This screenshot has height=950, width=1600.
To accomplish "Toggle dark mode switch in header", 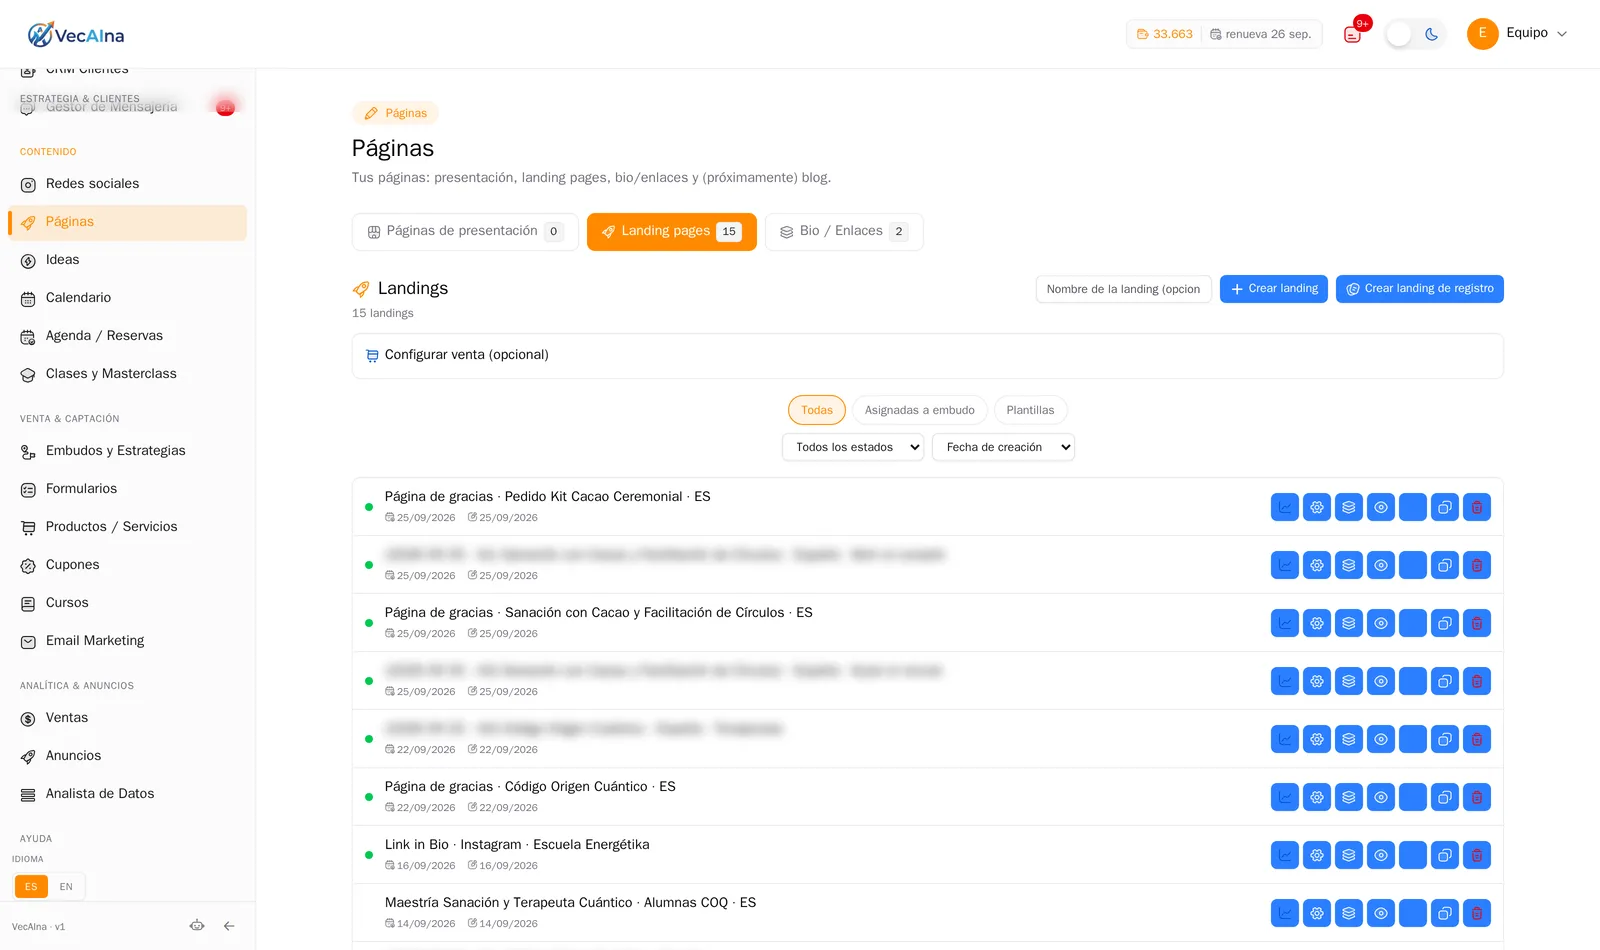I will click(x=1415, y=34).
